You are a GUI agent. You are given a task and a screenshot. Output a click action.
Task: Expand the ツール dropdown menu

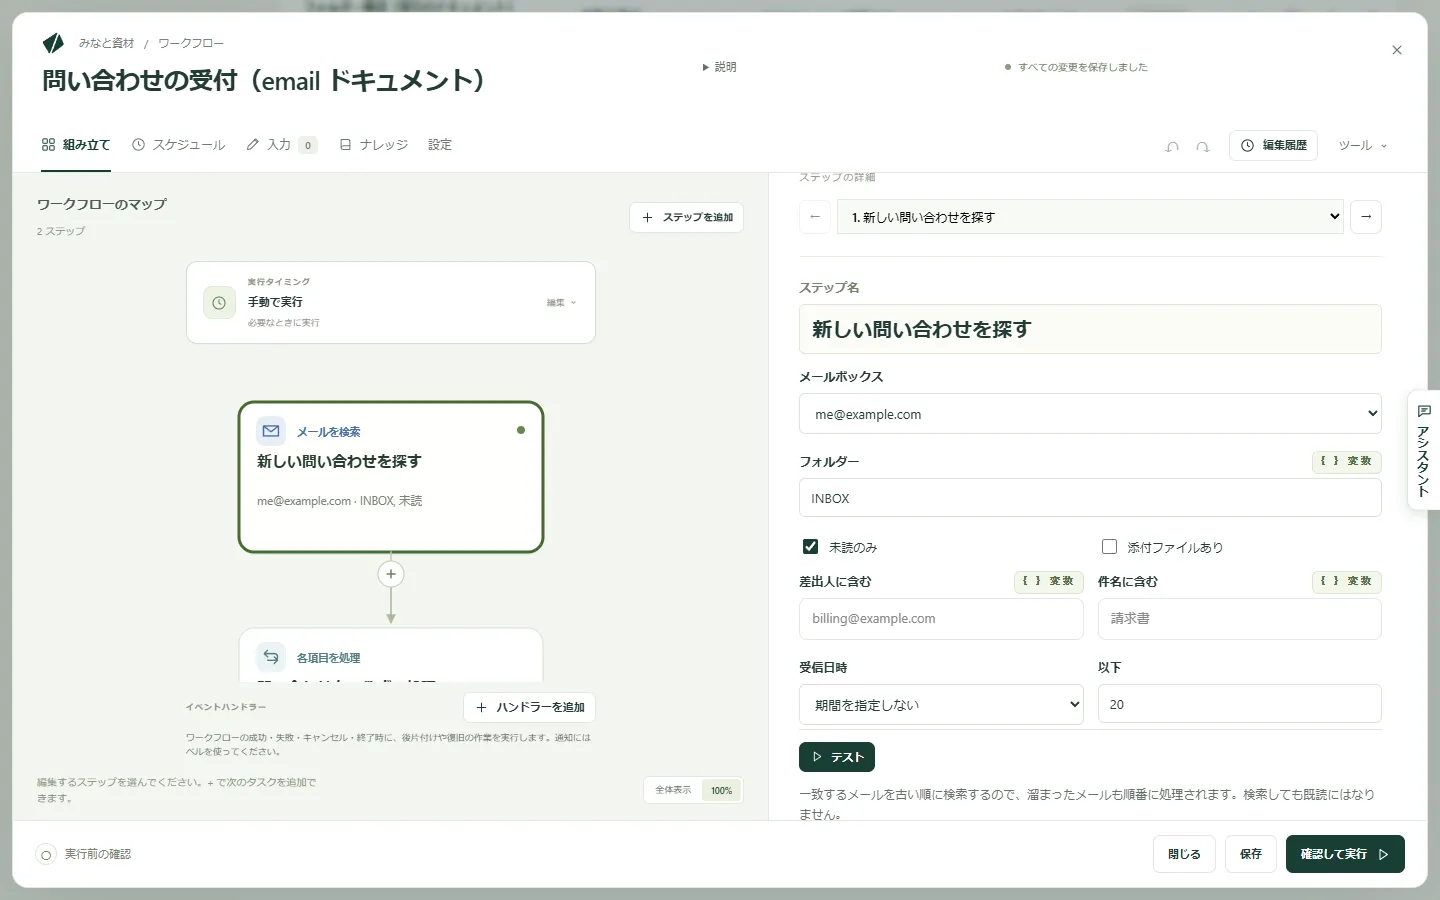[x=1363, y=146]
